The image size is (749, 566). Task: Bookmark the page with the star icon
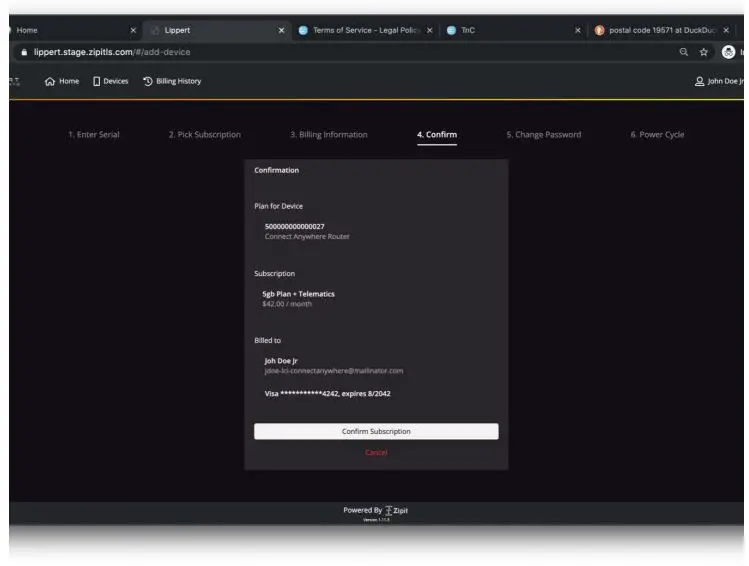click(x=704, y=52)
